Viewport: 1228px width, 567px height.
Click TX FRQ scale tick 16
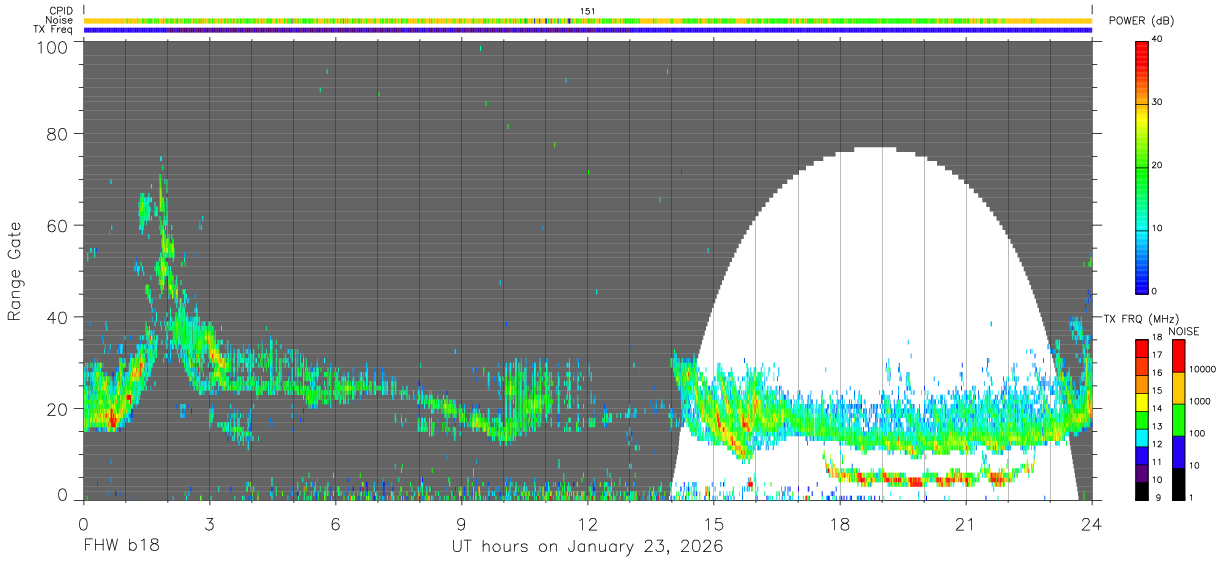coord(1158,372)
